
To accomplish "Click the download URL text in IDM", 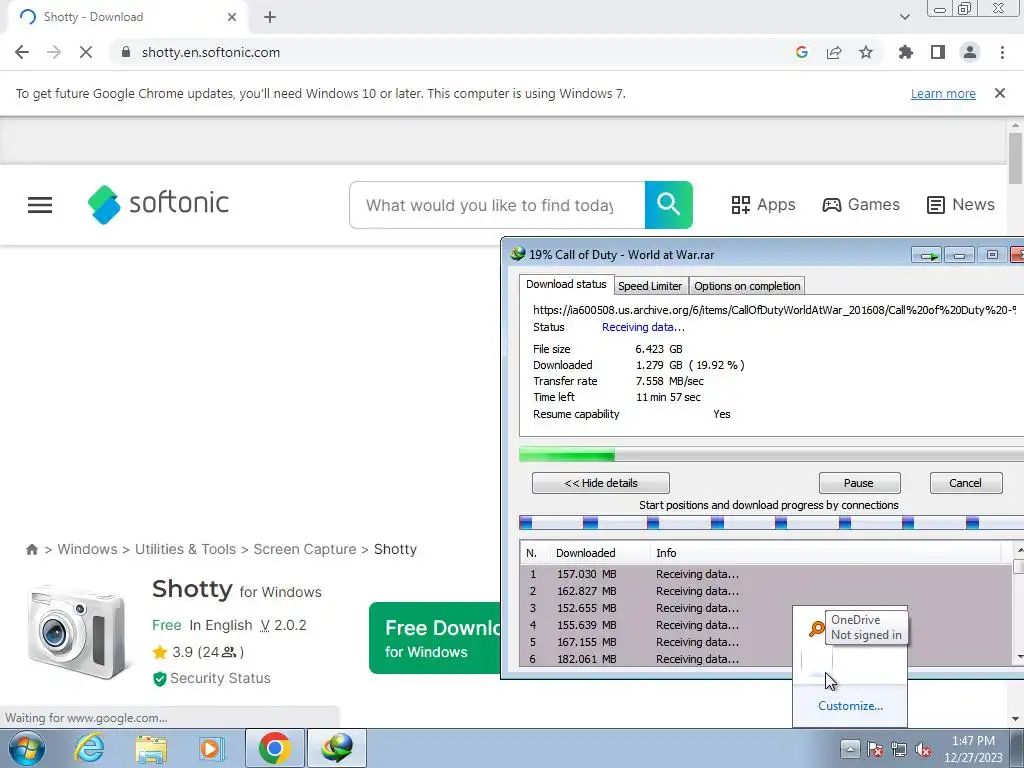I will 775,310.
